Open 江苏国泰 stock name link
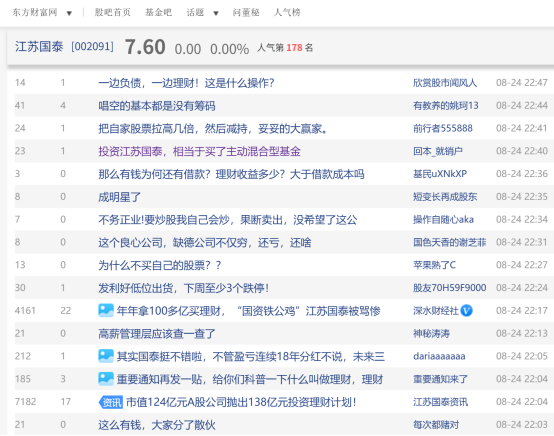The width and height of the screenshot is (554, 436). pos(39,47)
